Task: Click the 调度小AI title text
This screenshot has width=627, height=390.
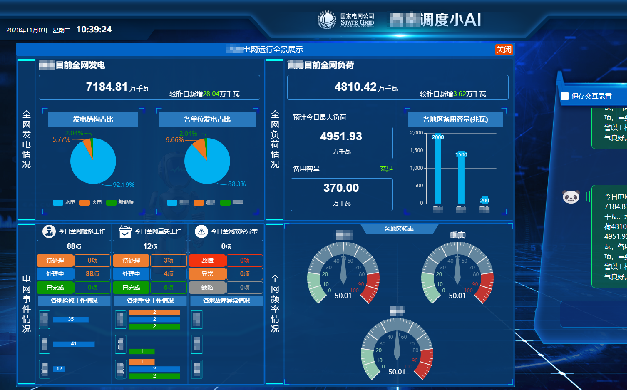Action: pos(451,20)
